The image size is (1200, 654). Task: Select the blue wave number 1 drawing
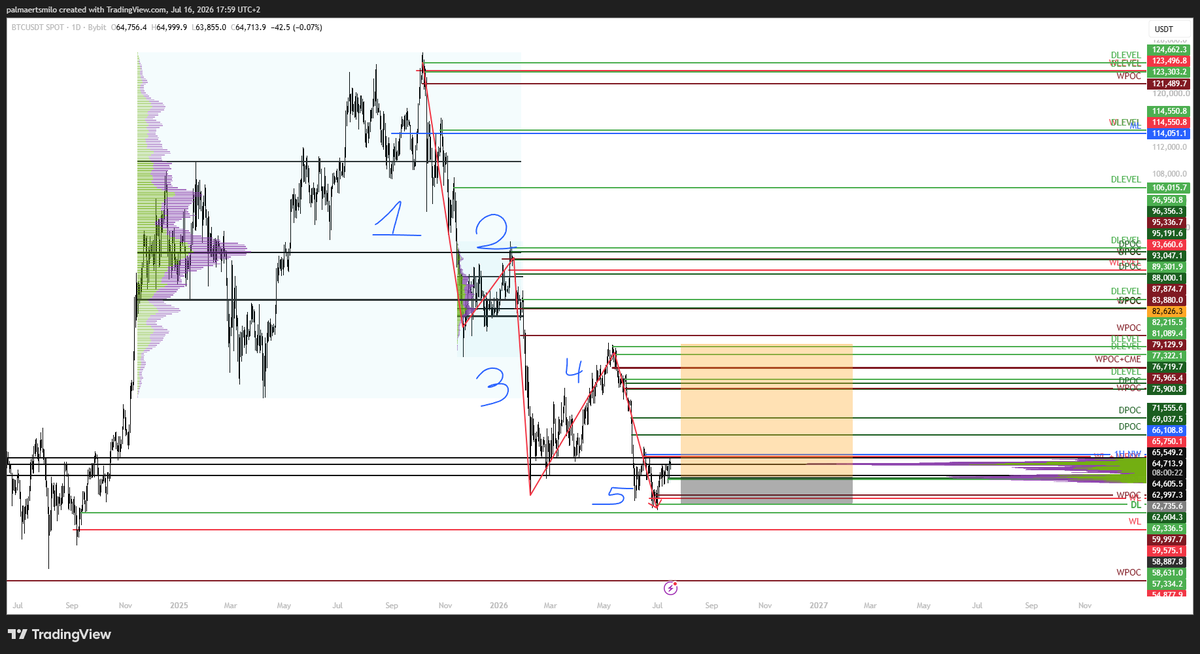tap(398, 218)
